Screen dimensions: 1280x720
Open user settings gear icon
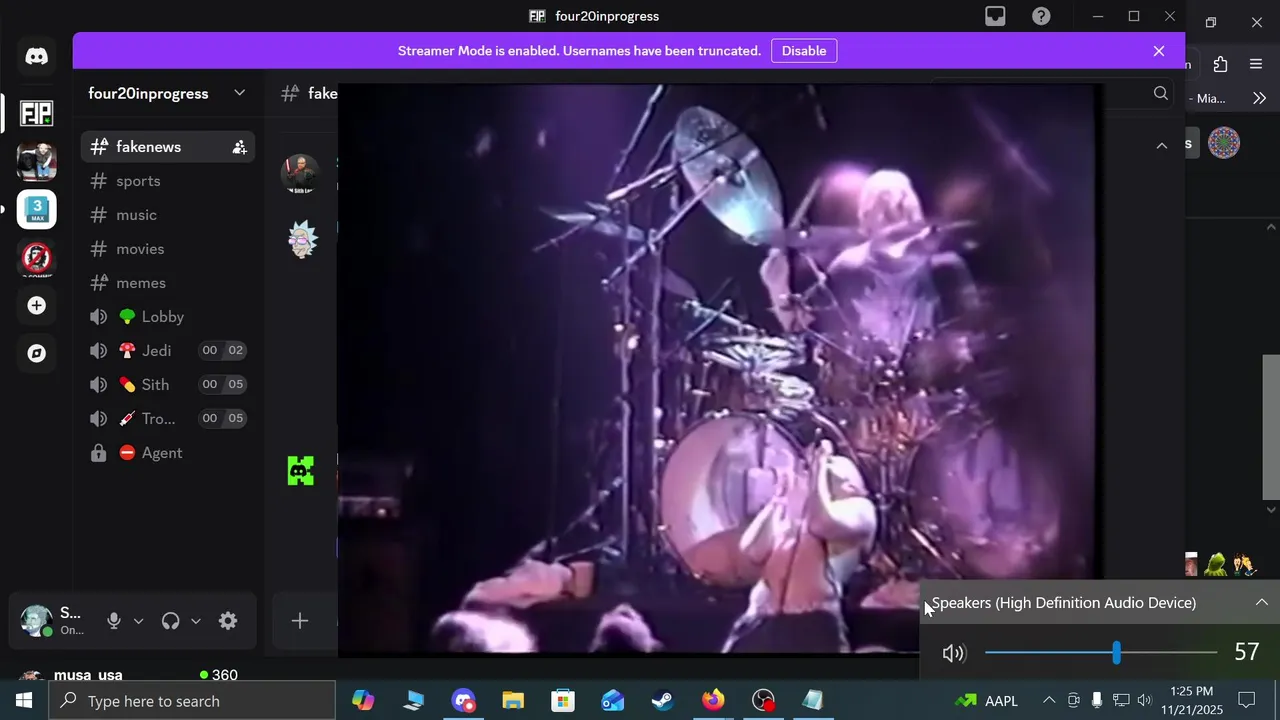pyautogui.click(x=228, y=621)
